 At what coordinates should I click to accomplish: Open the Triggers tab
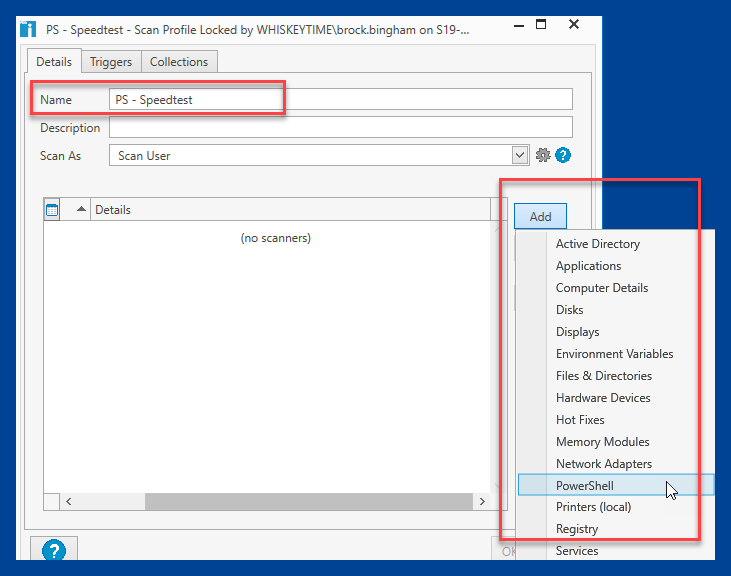coord(111,62)
